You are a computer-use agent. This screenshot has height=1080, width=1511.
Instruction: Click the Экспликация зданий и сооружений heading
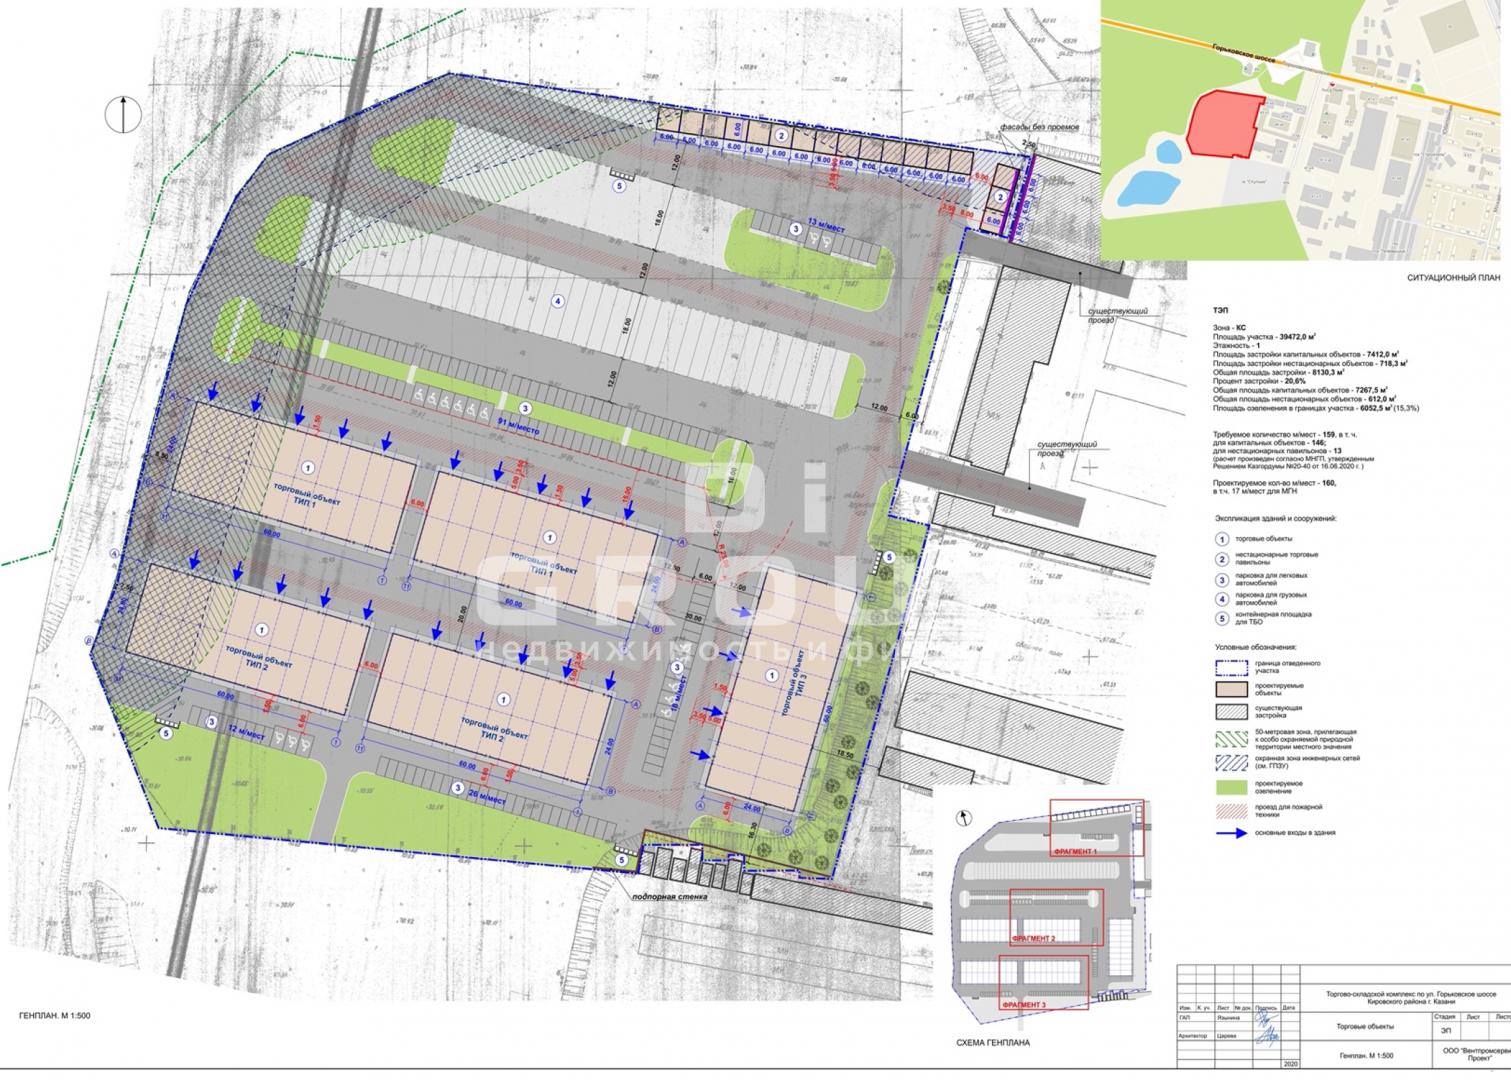(x=1275, y=518)
